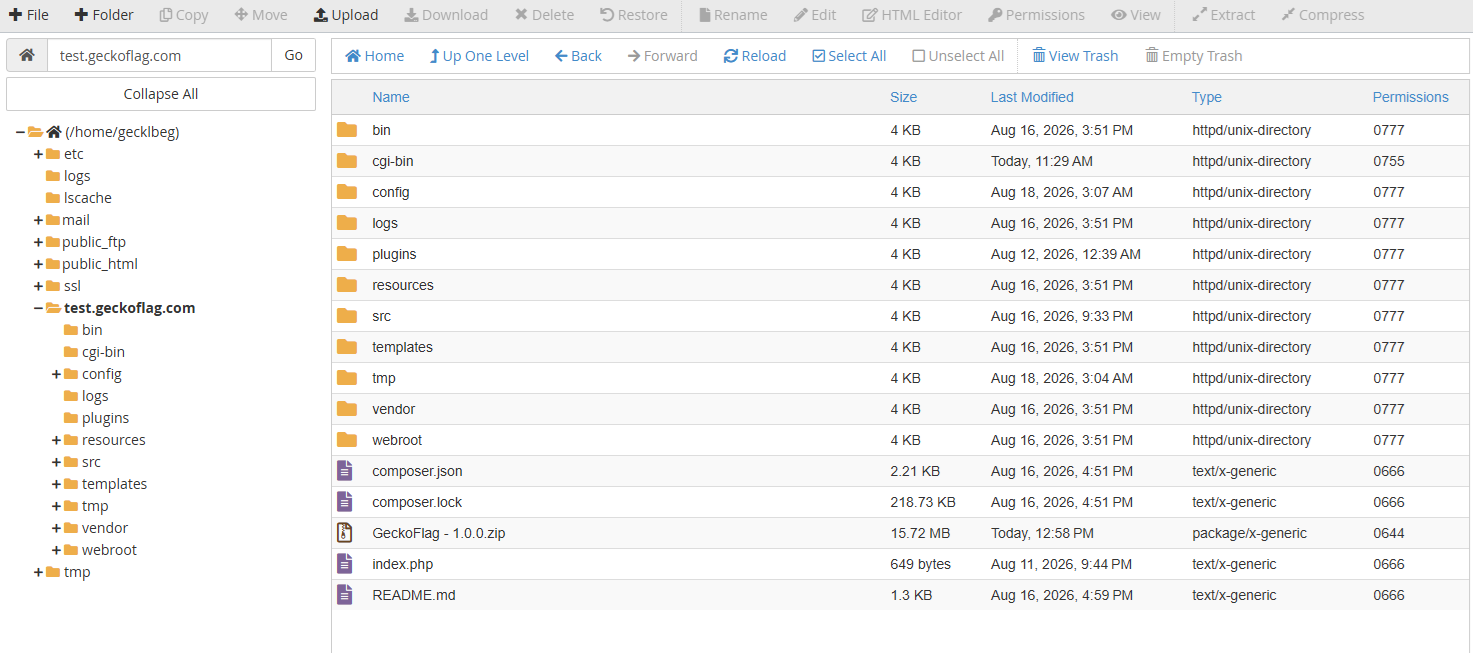
Task: Open the Upload dialog
Action: pyautogui.click(x=346, y=15)
